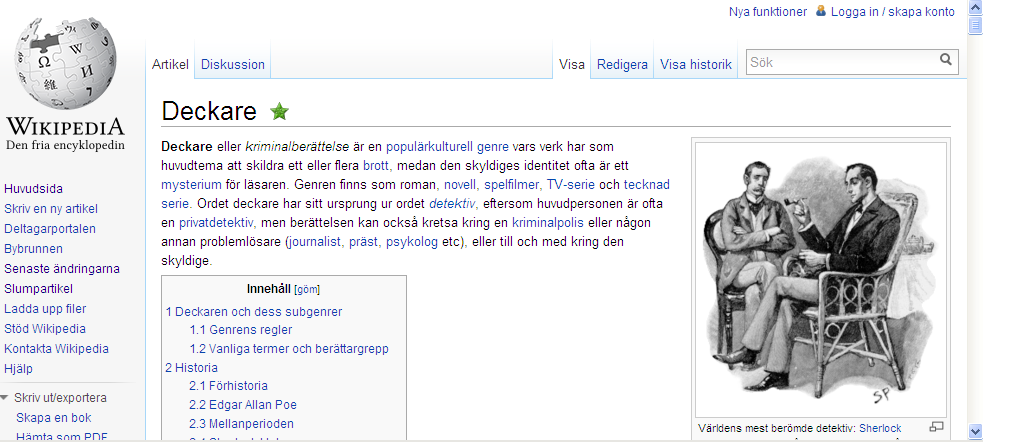The image size is (1024, 442).
Task: Jump to 2.2 Edgar Allan Poe
Action: pyautogui.click(x=243, y=405)
